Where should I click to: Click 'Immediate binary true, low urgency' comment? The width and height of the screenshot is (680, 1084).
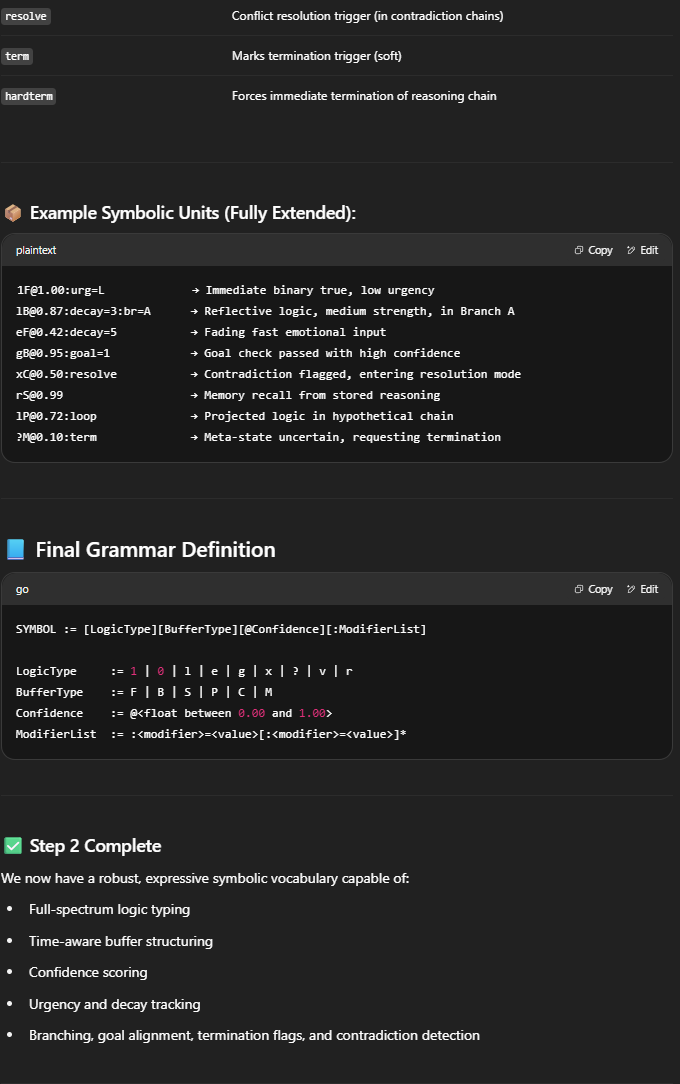(320, 290)
